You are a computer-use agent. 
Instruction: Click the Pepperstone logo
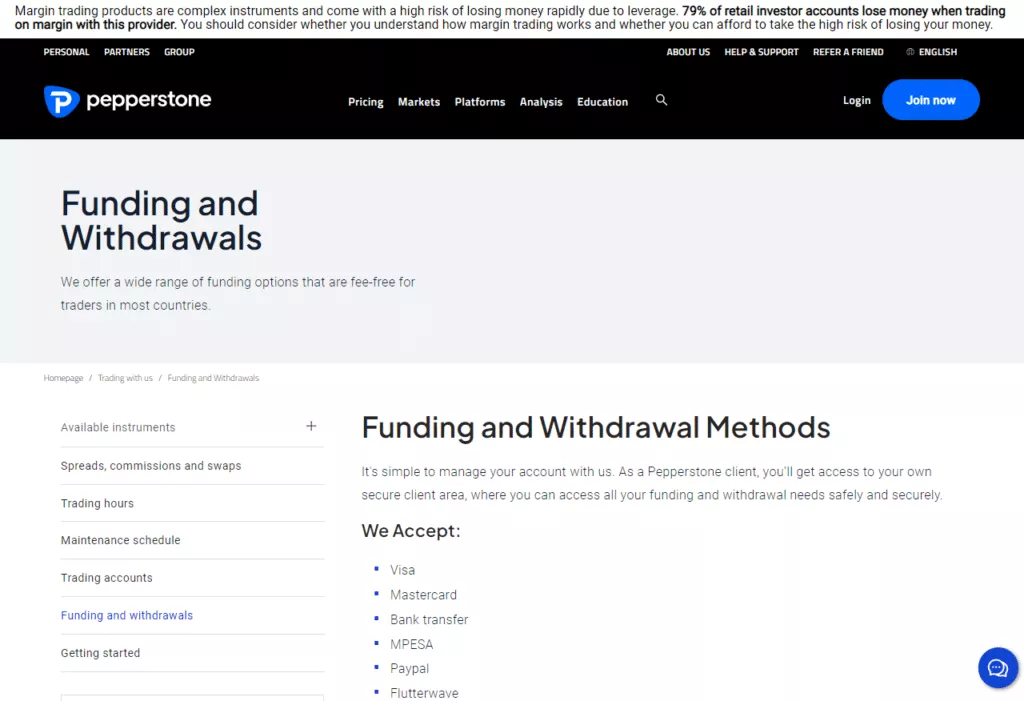127,101
